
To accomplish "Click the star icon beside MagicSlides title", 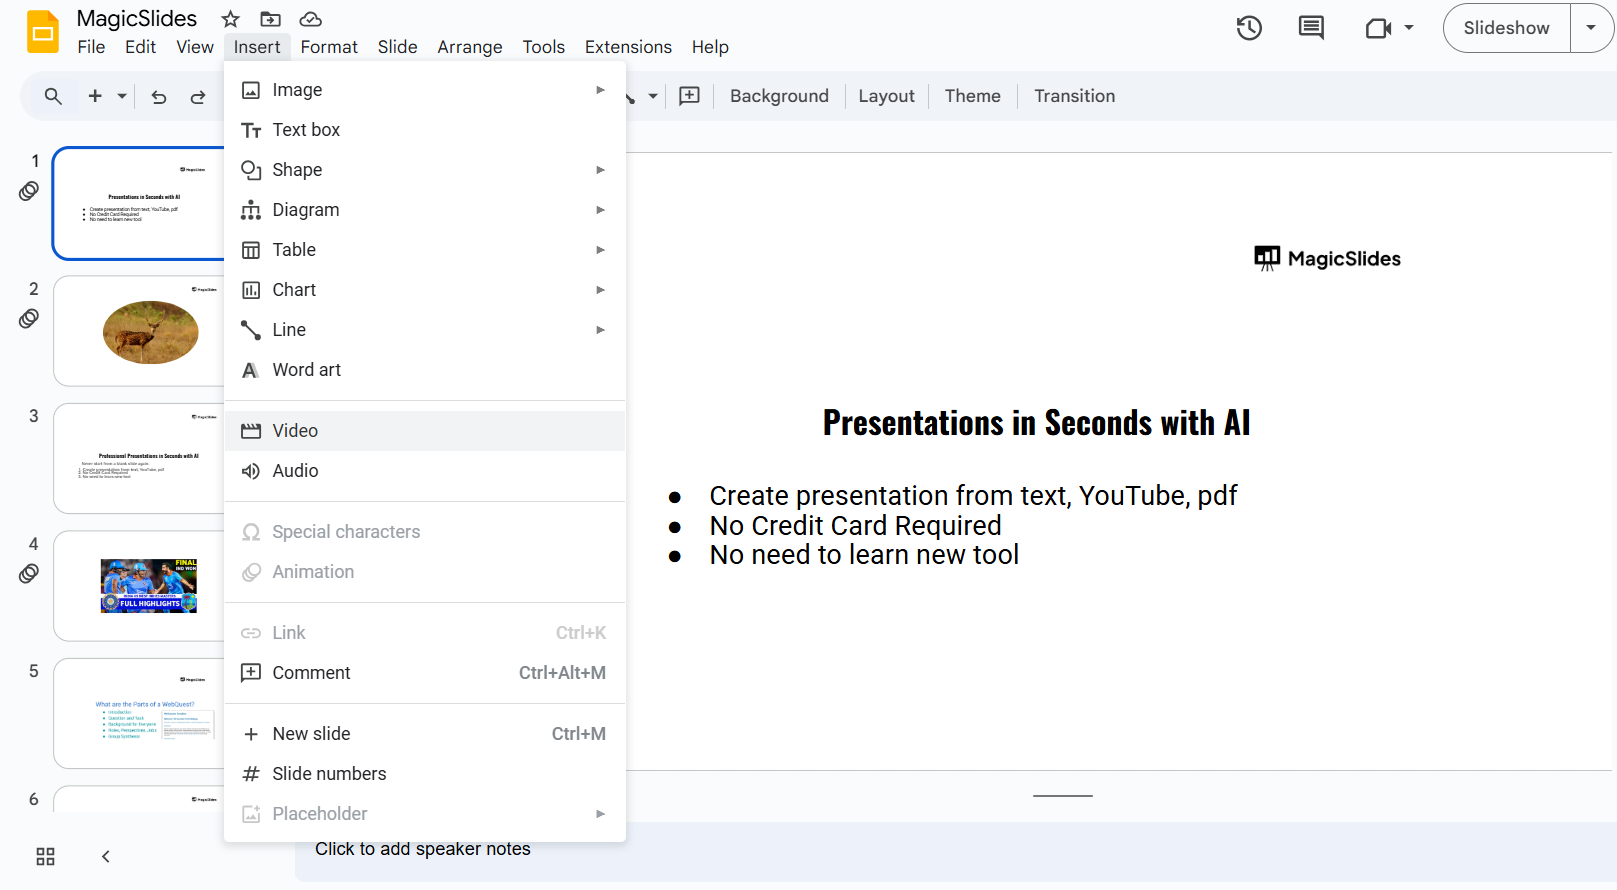I will [x=231, y=19].
